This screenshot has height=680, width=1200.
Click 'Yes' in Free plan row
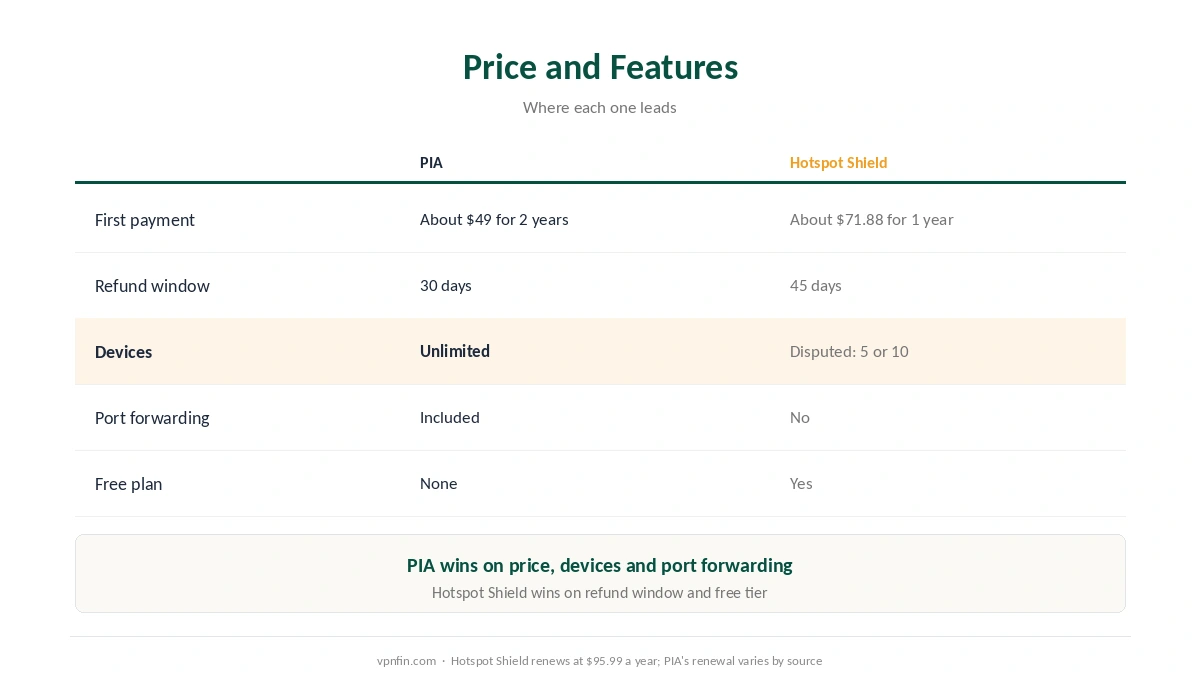click(801, 483)
